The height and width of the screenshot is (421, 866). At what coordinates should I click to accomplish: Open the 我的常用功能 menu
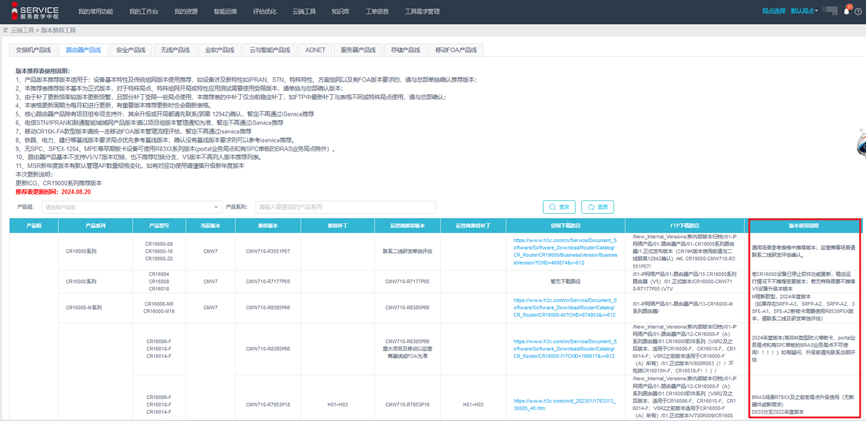point(96,11)
